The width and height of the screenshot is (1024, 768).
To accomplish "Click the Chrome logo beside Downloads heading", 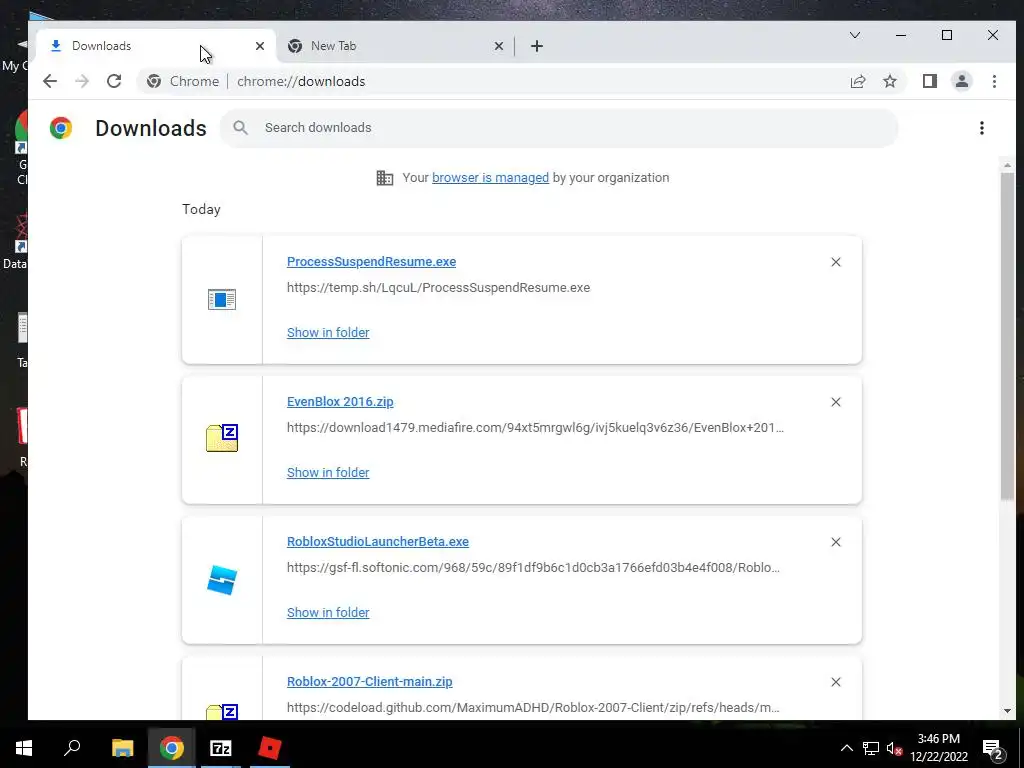I will point(61,128).
